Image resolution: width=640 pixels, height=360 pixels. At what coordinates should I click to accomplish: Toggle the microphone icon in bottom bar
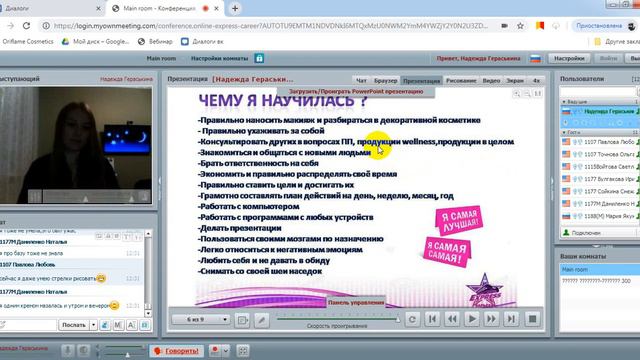point(68,350)
